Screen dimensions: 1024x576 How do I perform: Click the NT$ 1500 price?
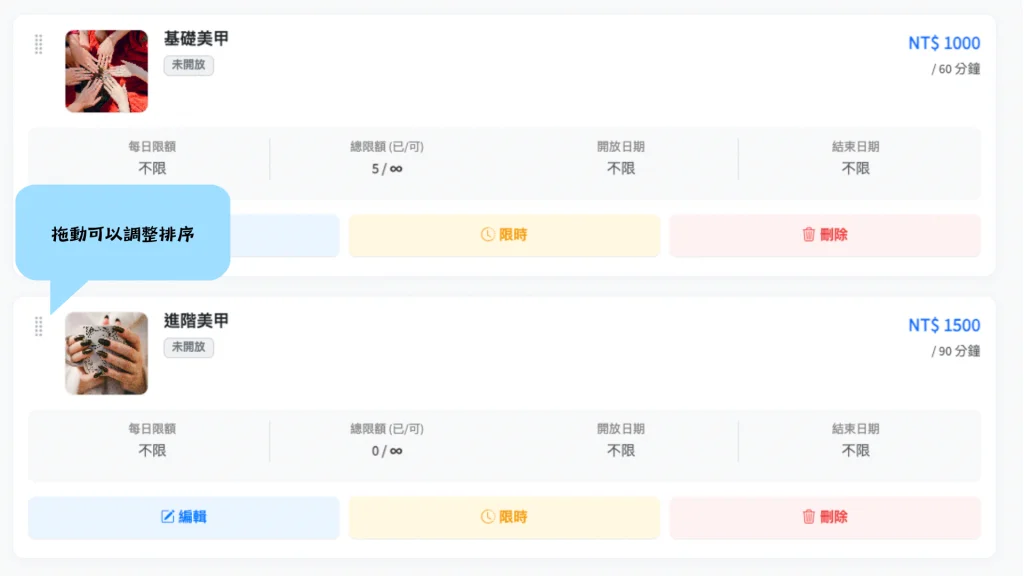[x=944, y=325]
